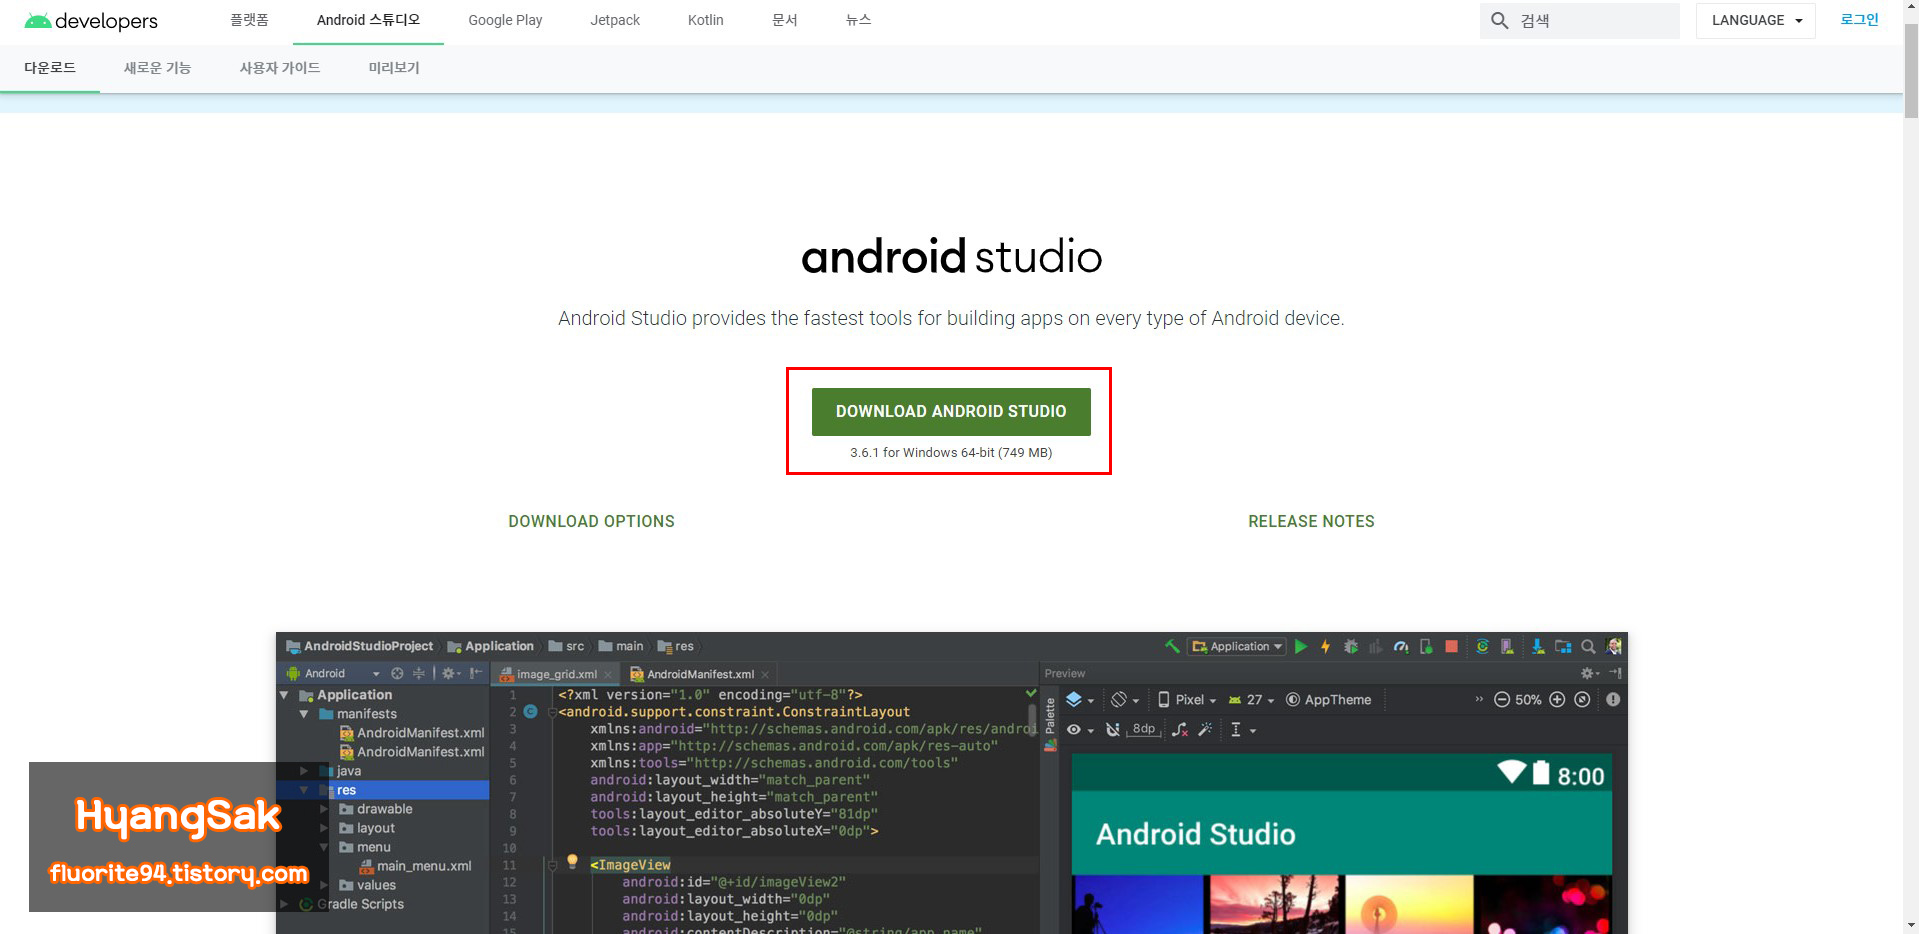Click the IDE toolbar search magnifier
Screen dimensions: 1919x934
tap(1588, 647)
